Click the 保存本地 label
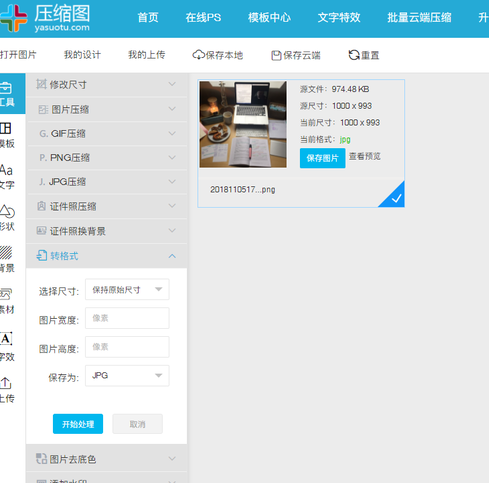Image resolution: width=489 pixels, height=483 pixels. coord(224,55)
